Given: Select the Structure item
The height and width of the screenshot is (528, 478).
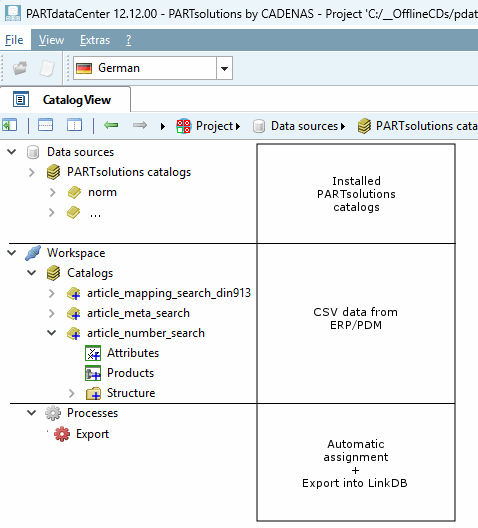Looking at the screenshot, I should pos(131,393).
